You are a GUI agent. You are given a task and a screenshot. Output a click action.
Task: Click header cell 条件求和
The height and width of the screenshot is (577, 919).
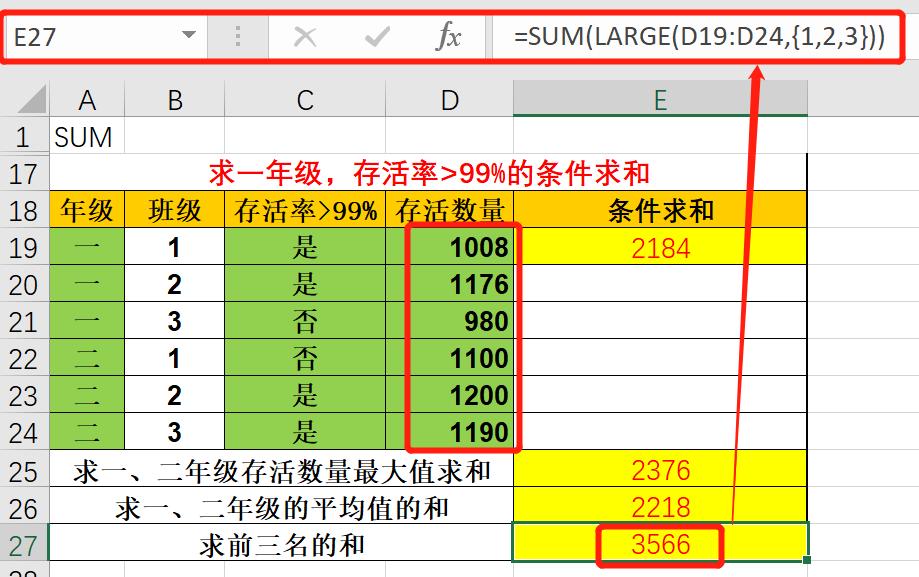coord(661,210)
